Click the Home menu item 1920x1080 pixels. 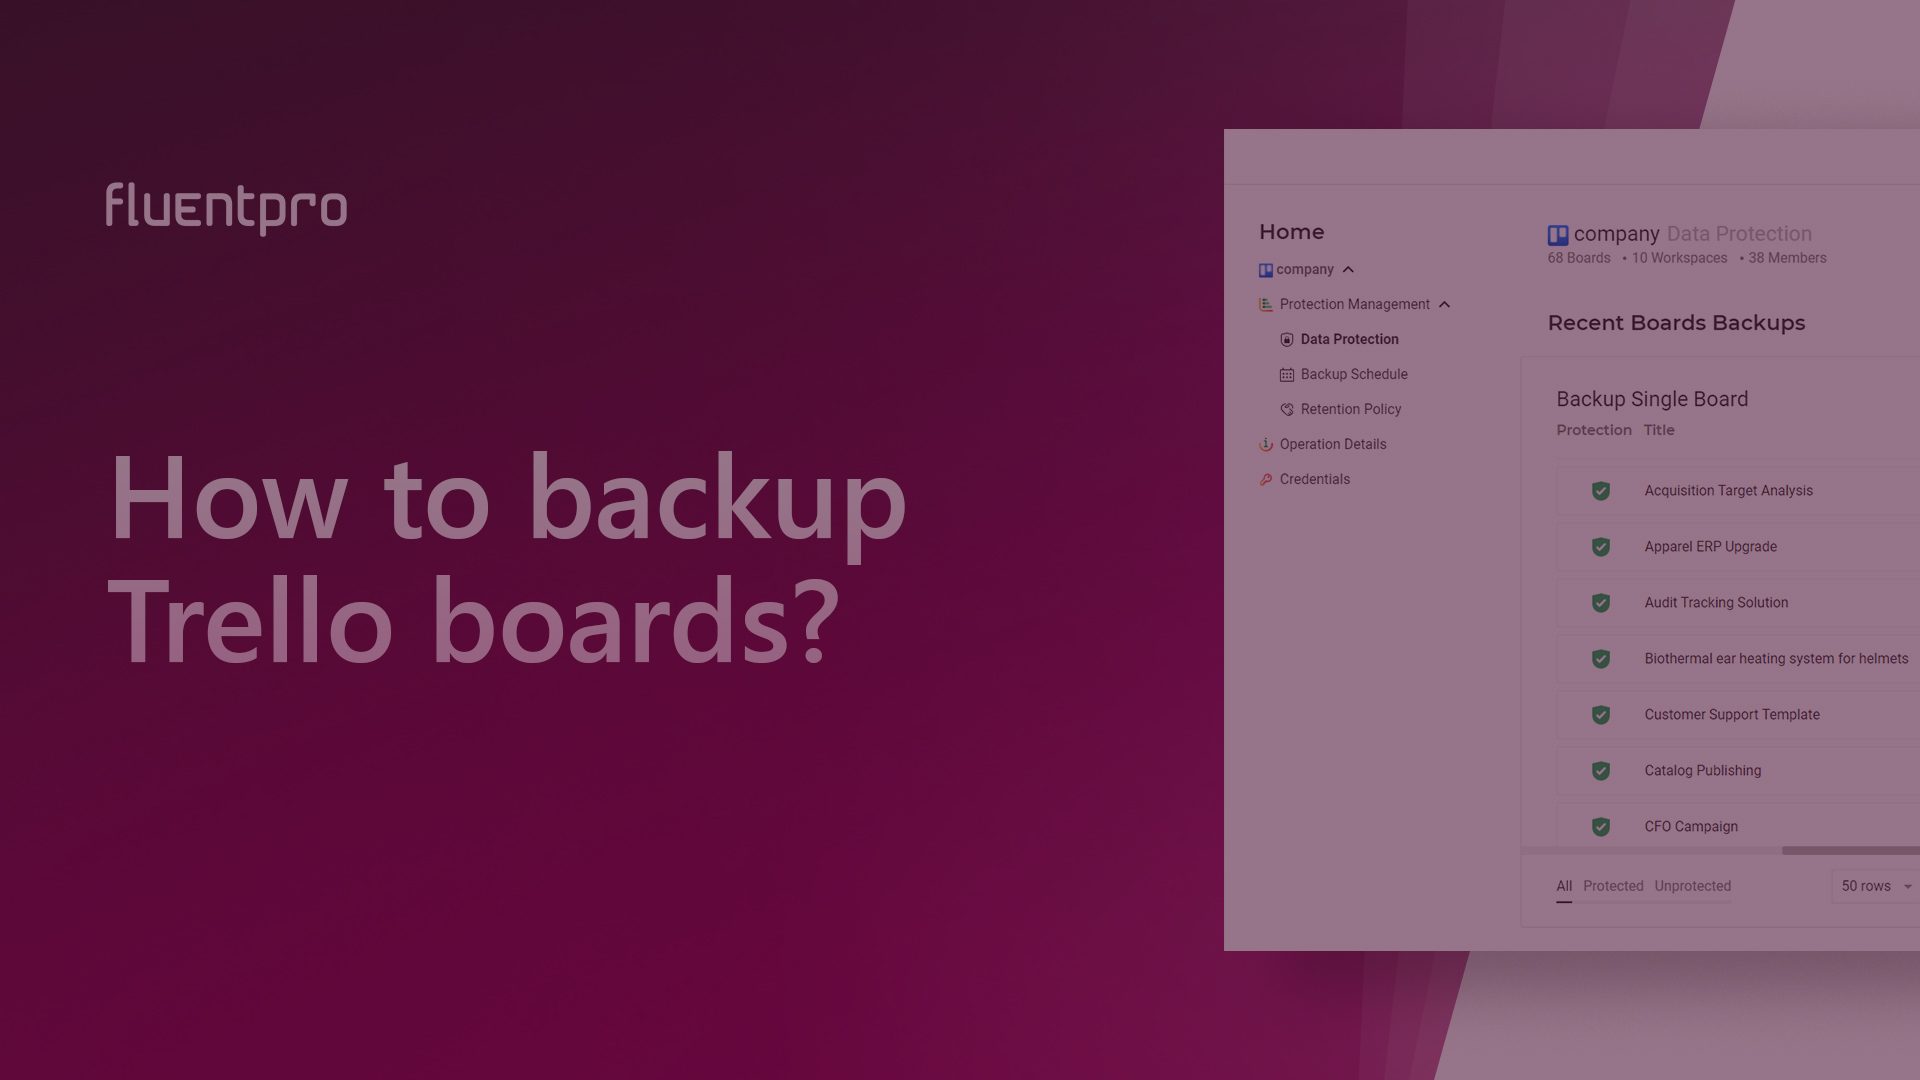pyautogui.click(x=1291, y=232)
